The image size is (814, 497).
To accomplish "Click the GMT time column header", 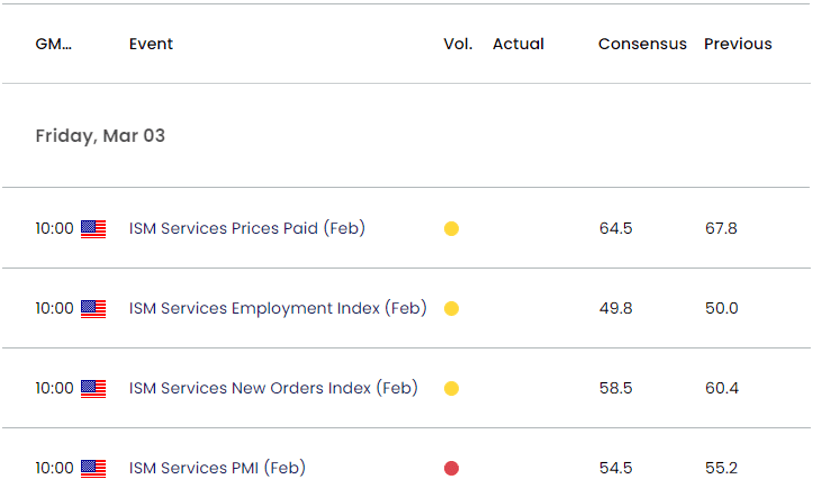I will click(53, 44).
